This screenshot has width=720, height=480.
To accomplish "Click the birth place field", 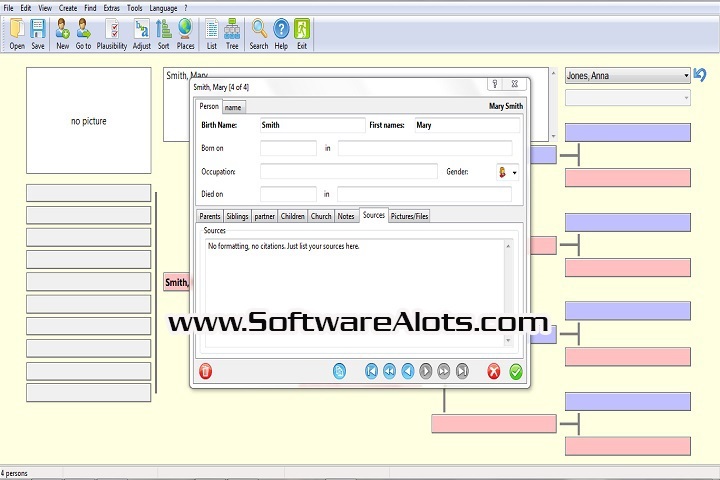I will [425, 148].
